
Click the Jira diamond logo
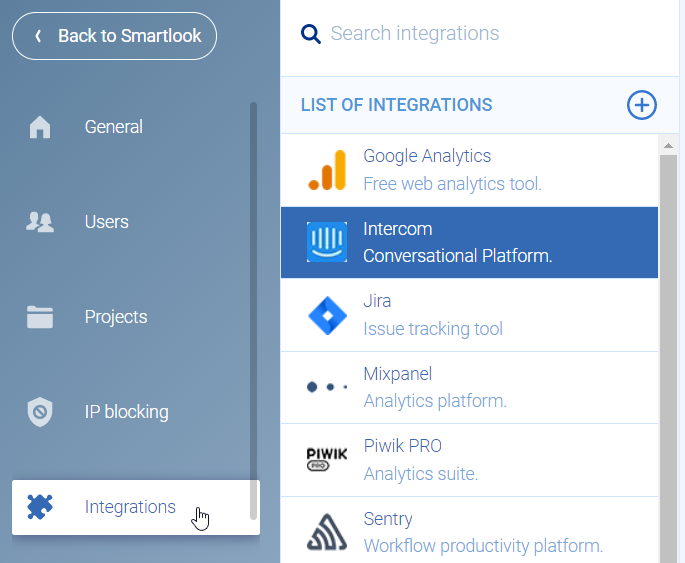point(327,315)
